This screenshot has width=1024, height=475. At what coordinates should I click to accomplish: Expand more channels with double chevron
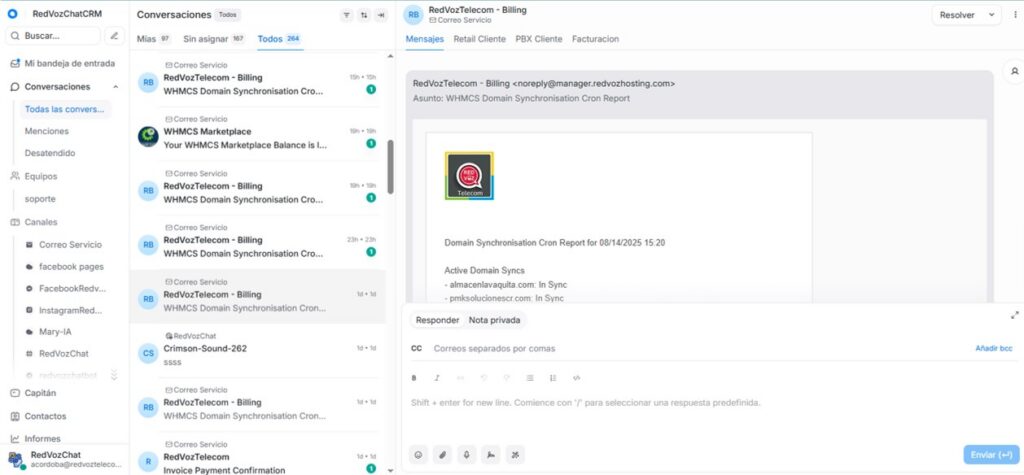114,375
